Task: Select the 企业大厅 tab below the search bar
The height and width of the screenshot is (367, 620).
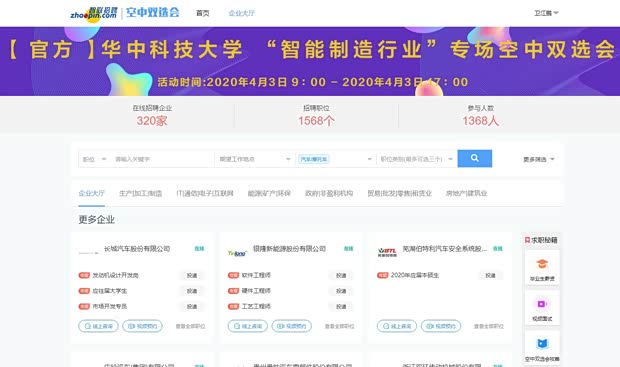Action: pos(91,193)
